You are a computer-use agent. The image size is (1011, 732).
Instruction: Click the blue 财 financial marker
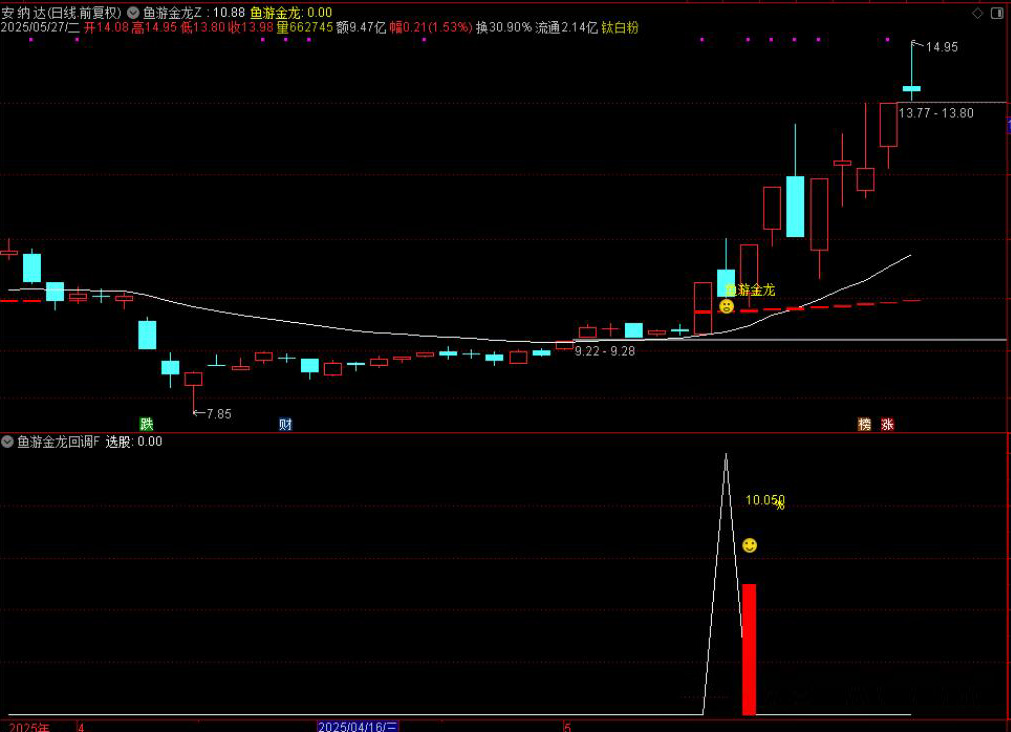tap(285, 424)
